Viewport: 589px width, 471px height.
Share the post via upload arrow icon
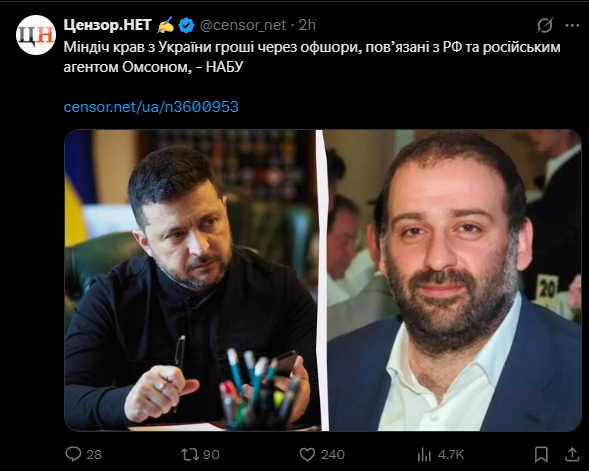coord(572,454)
